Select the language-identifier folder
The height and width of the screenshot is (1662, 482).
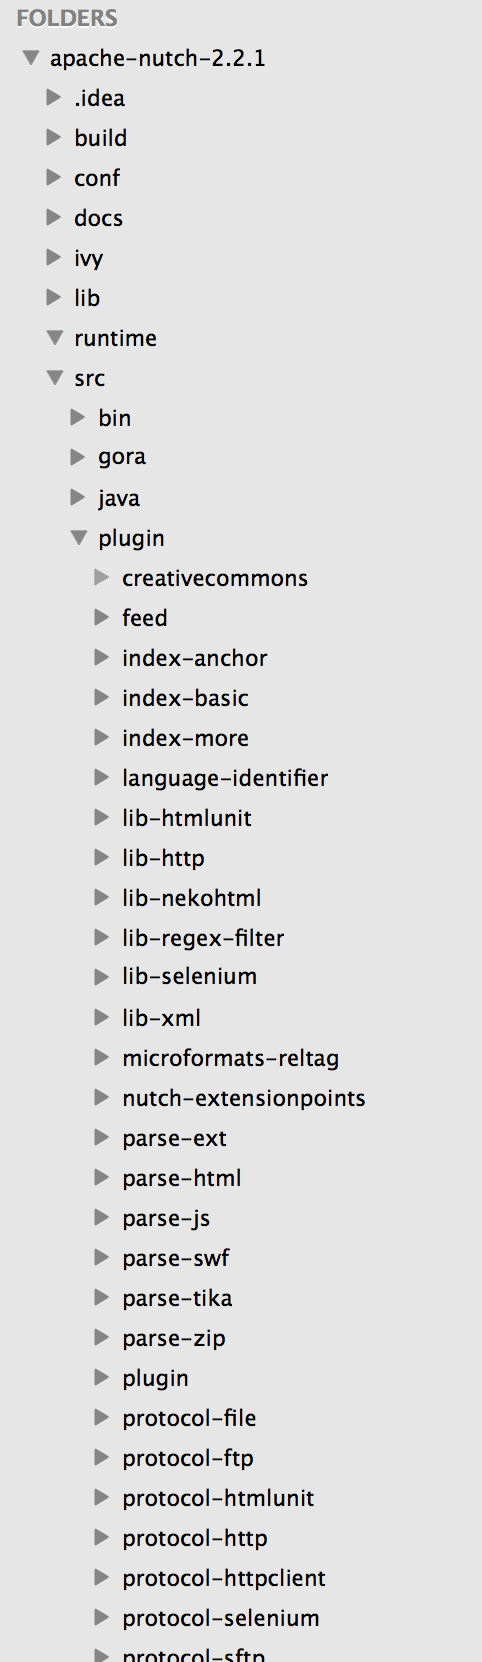tap(225, 778)
